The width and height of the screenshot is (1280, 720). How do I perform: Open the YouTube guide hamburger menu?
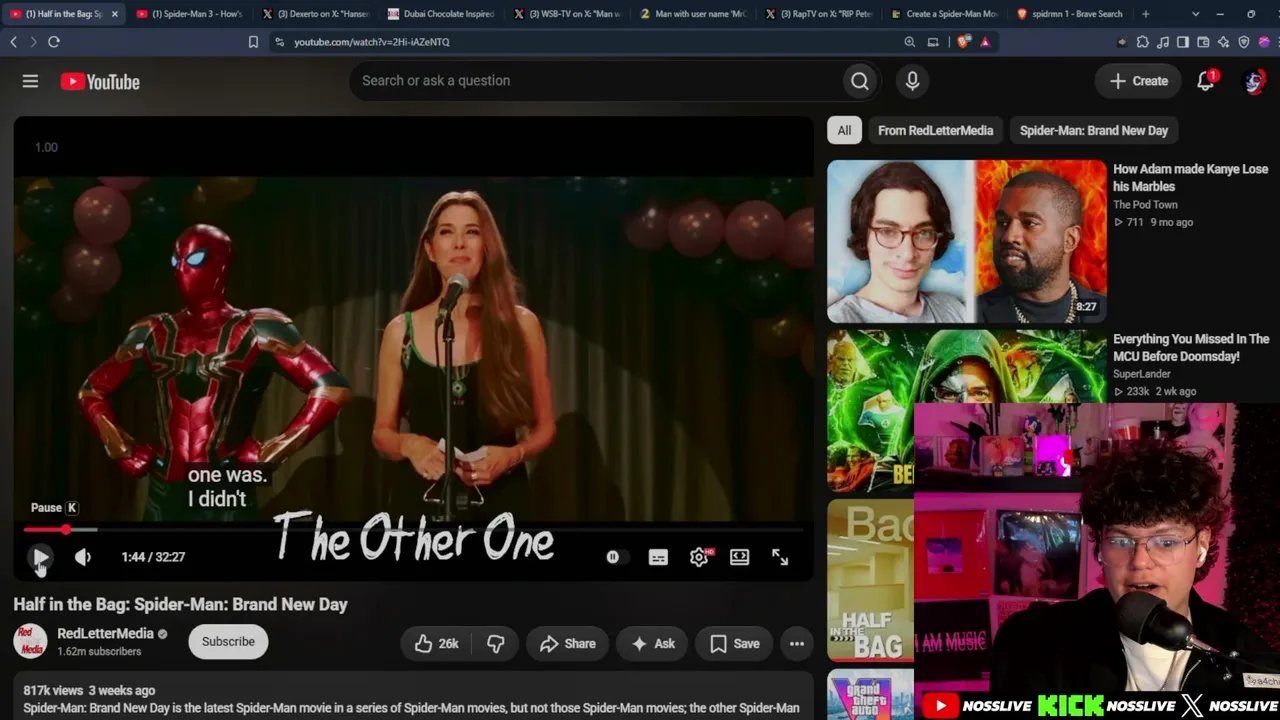(30, 81)
